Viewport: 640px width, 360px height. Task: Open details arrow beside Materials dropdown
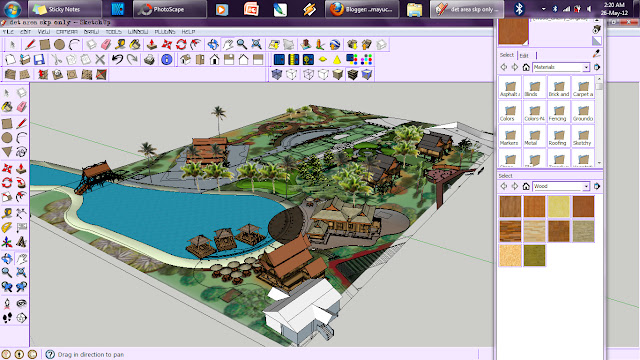[x=597, y=67]
